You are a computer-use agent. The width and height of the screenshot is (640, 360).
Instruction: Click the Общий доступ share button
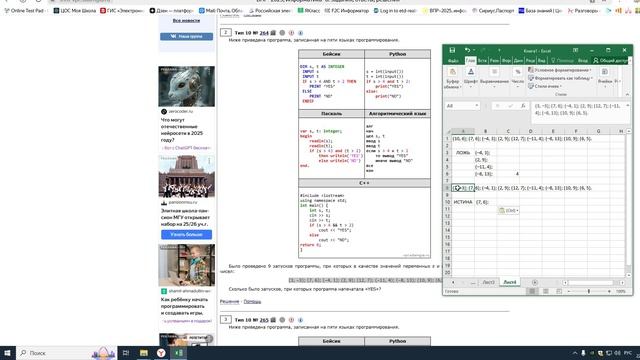(x=610, y=60)
